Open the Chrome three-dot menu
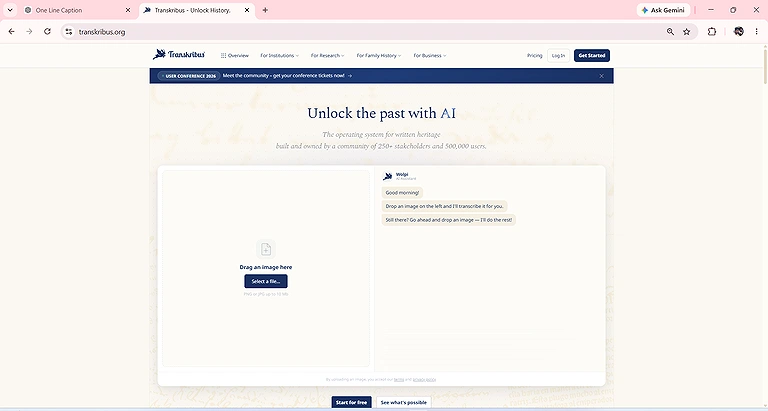 coord(756,32)
